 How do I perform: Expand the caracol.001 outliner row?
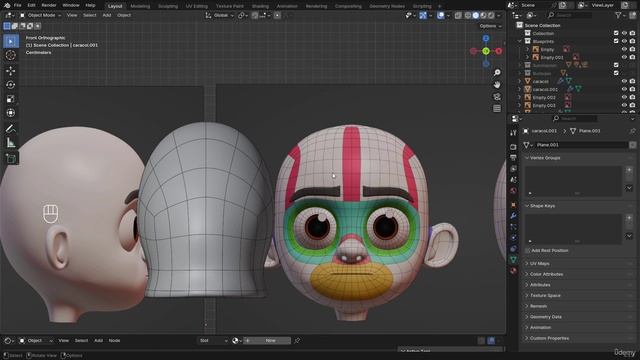pyautogui.click(x=520, y=89)
